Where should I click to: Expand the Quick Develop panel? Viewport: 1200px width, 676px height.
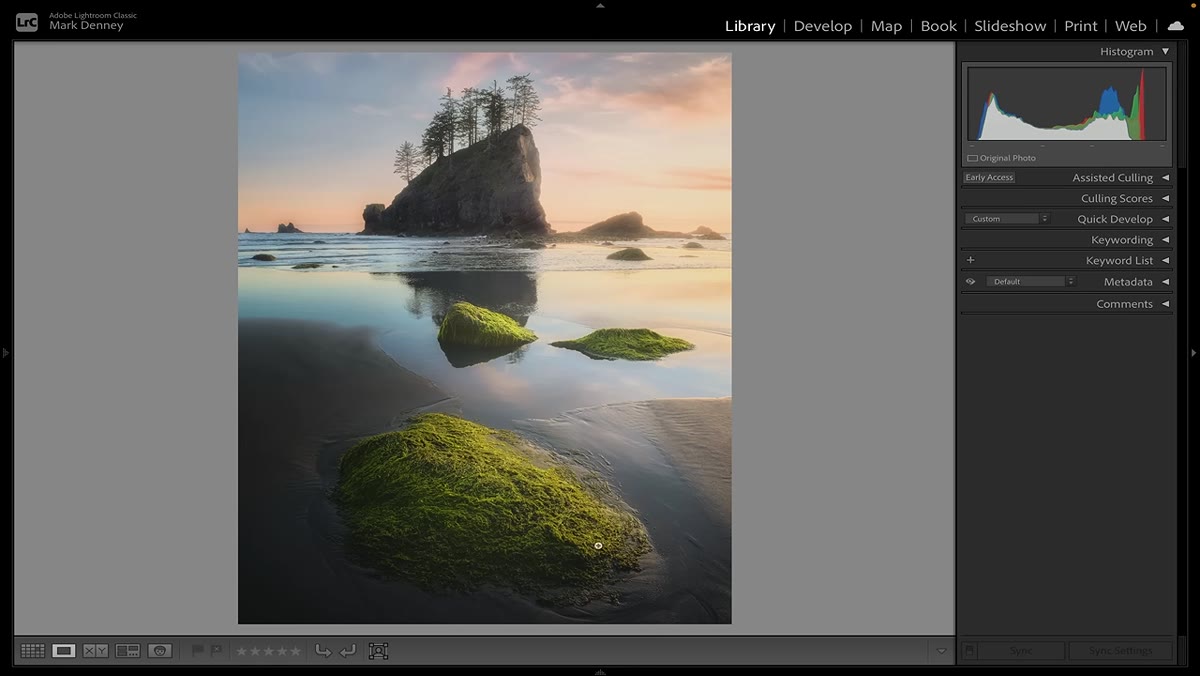point(1165,219)
